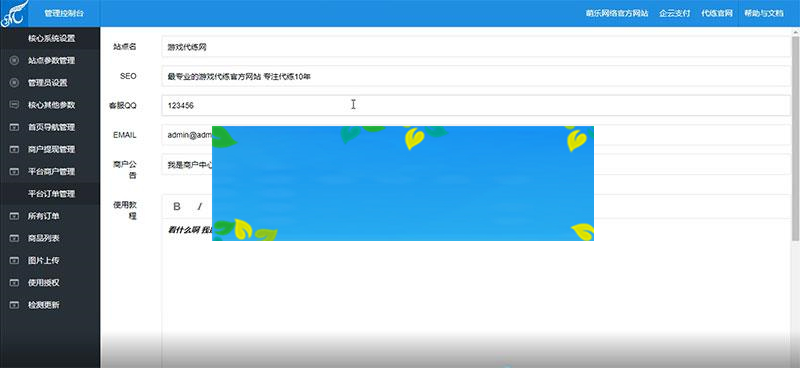Click the icon beside 商户提现管理
Viewport: 800px width, 368px height.
[x=14, y=150]
